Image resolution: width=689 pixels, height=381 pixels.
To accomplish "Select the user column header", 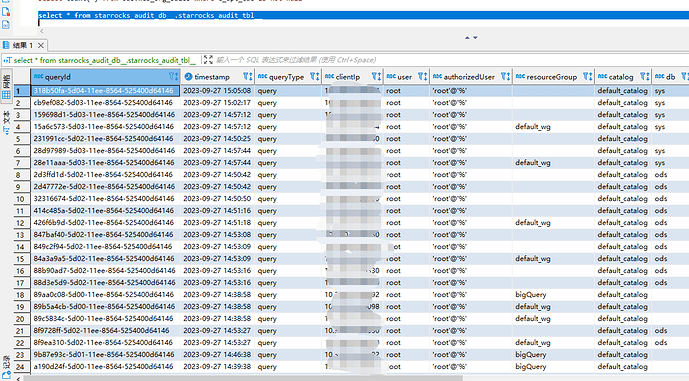I will pyautogui.click(x=406, y=76).
